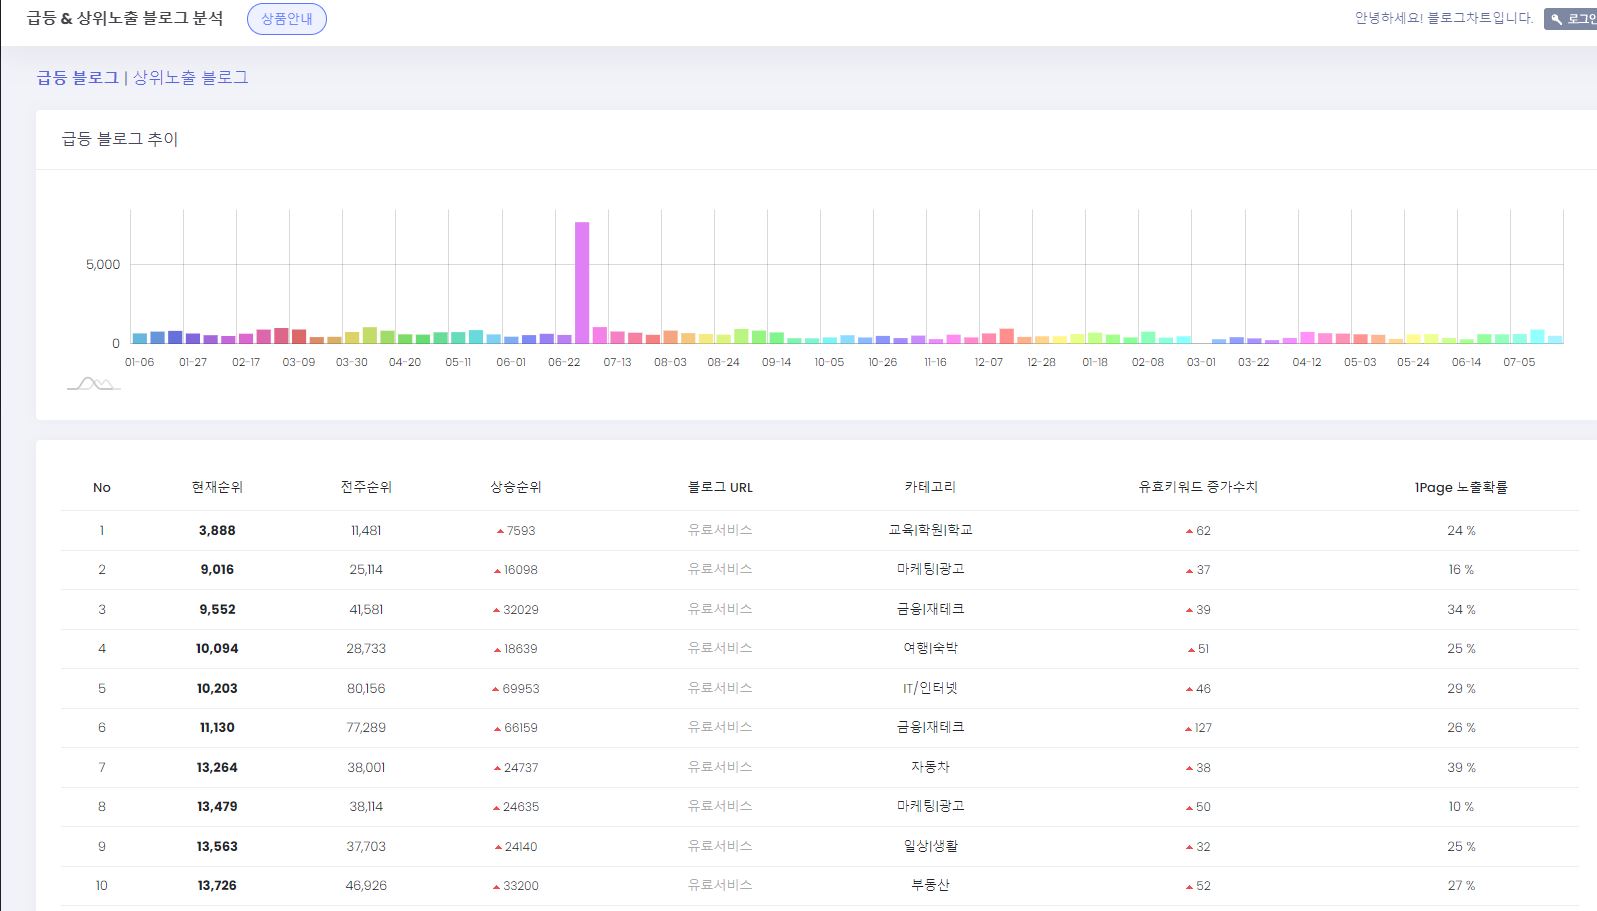This screenshot has height=911, width=1597.
Task: Click the 로그인 key icon button
Action: (1572, 19)
